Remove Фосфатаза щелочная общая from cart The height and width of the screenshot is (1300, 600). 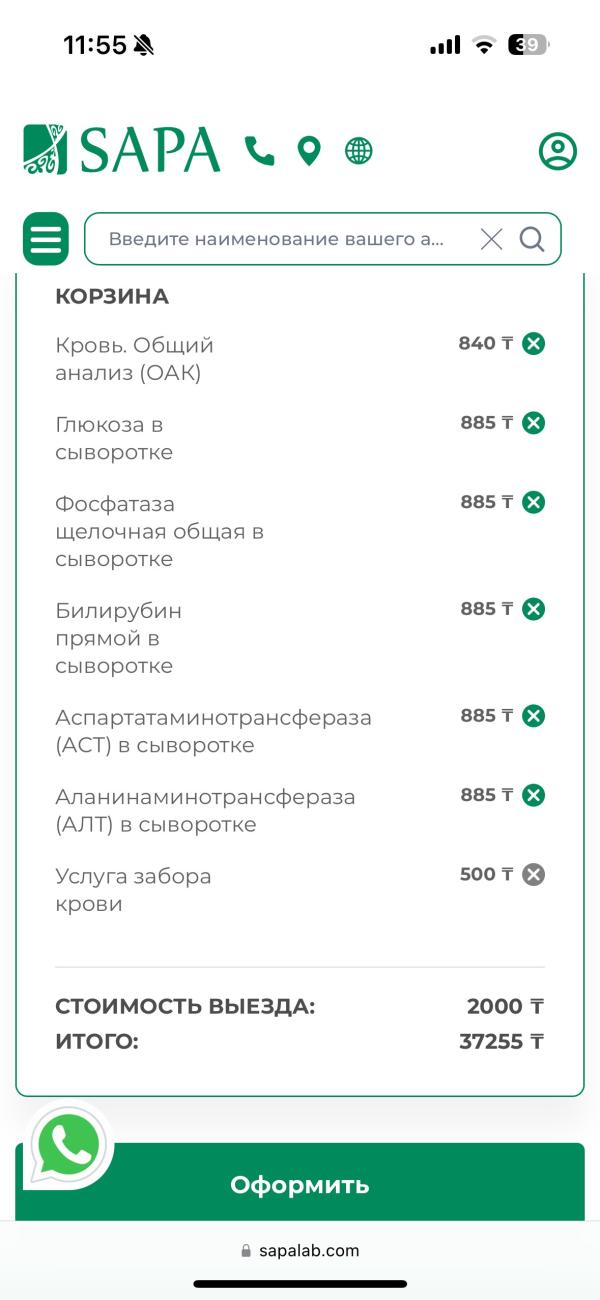click(534, 502)
